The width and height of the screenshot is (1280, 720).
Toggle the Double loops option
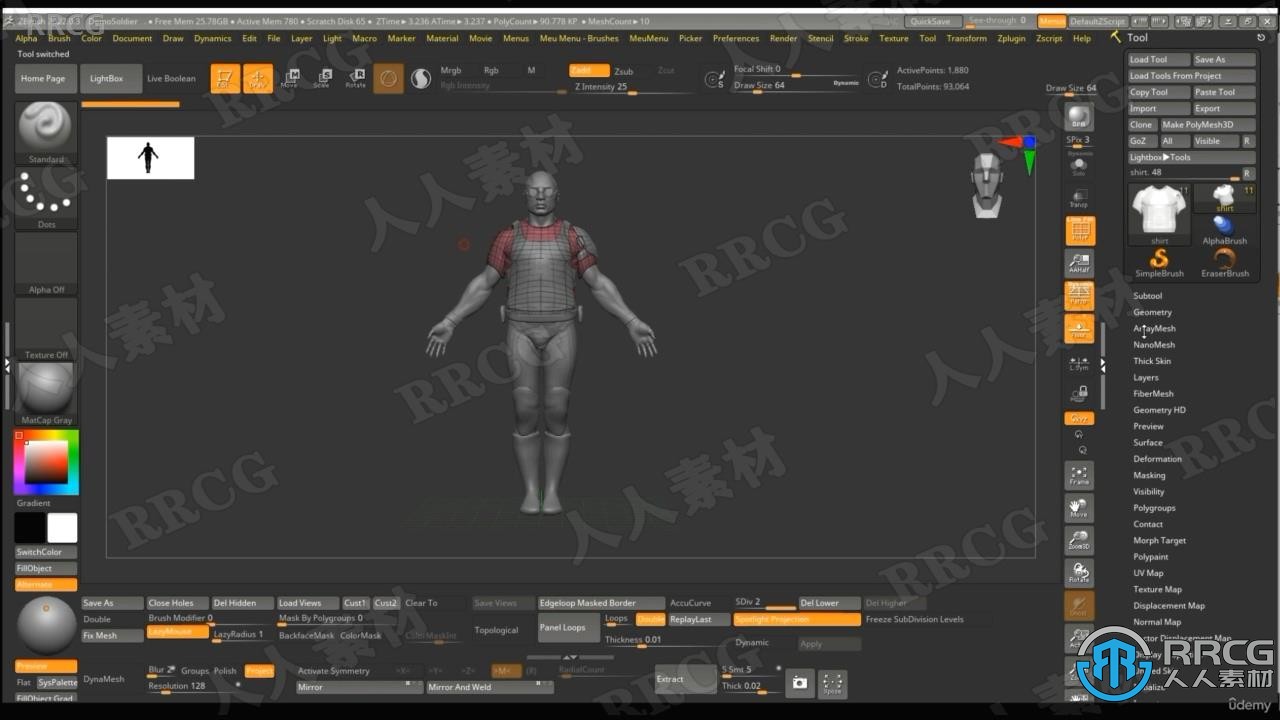[x=650, y=619]
